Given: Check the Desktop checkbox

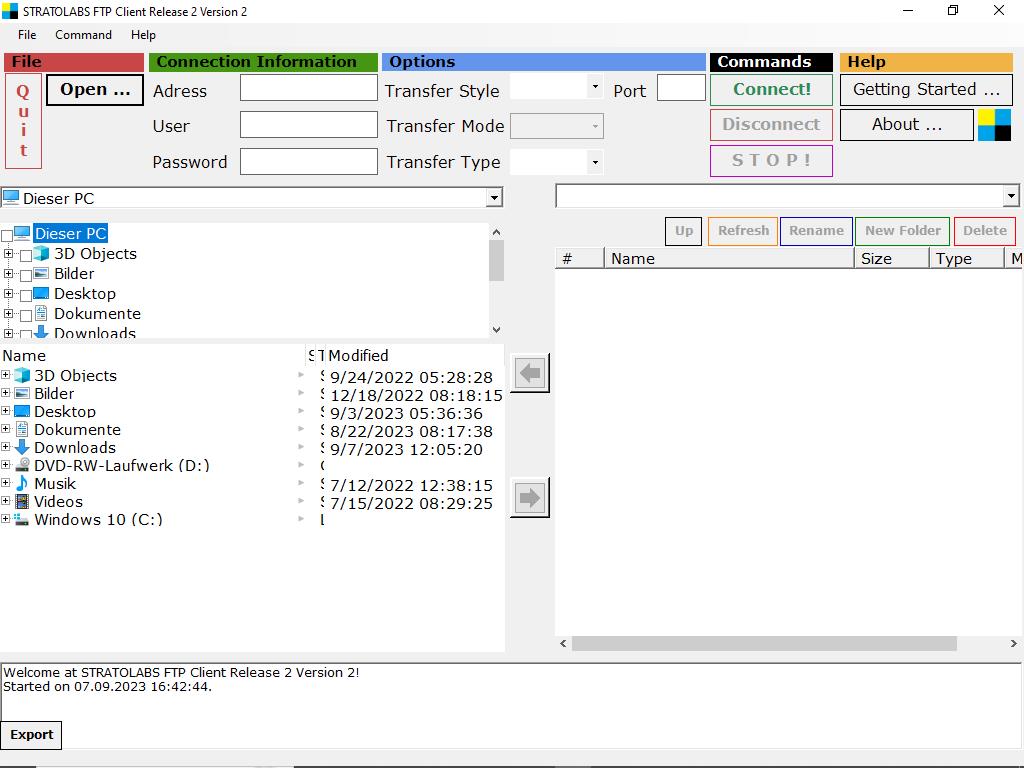Looking at the screenshot, I should (26, 296).
